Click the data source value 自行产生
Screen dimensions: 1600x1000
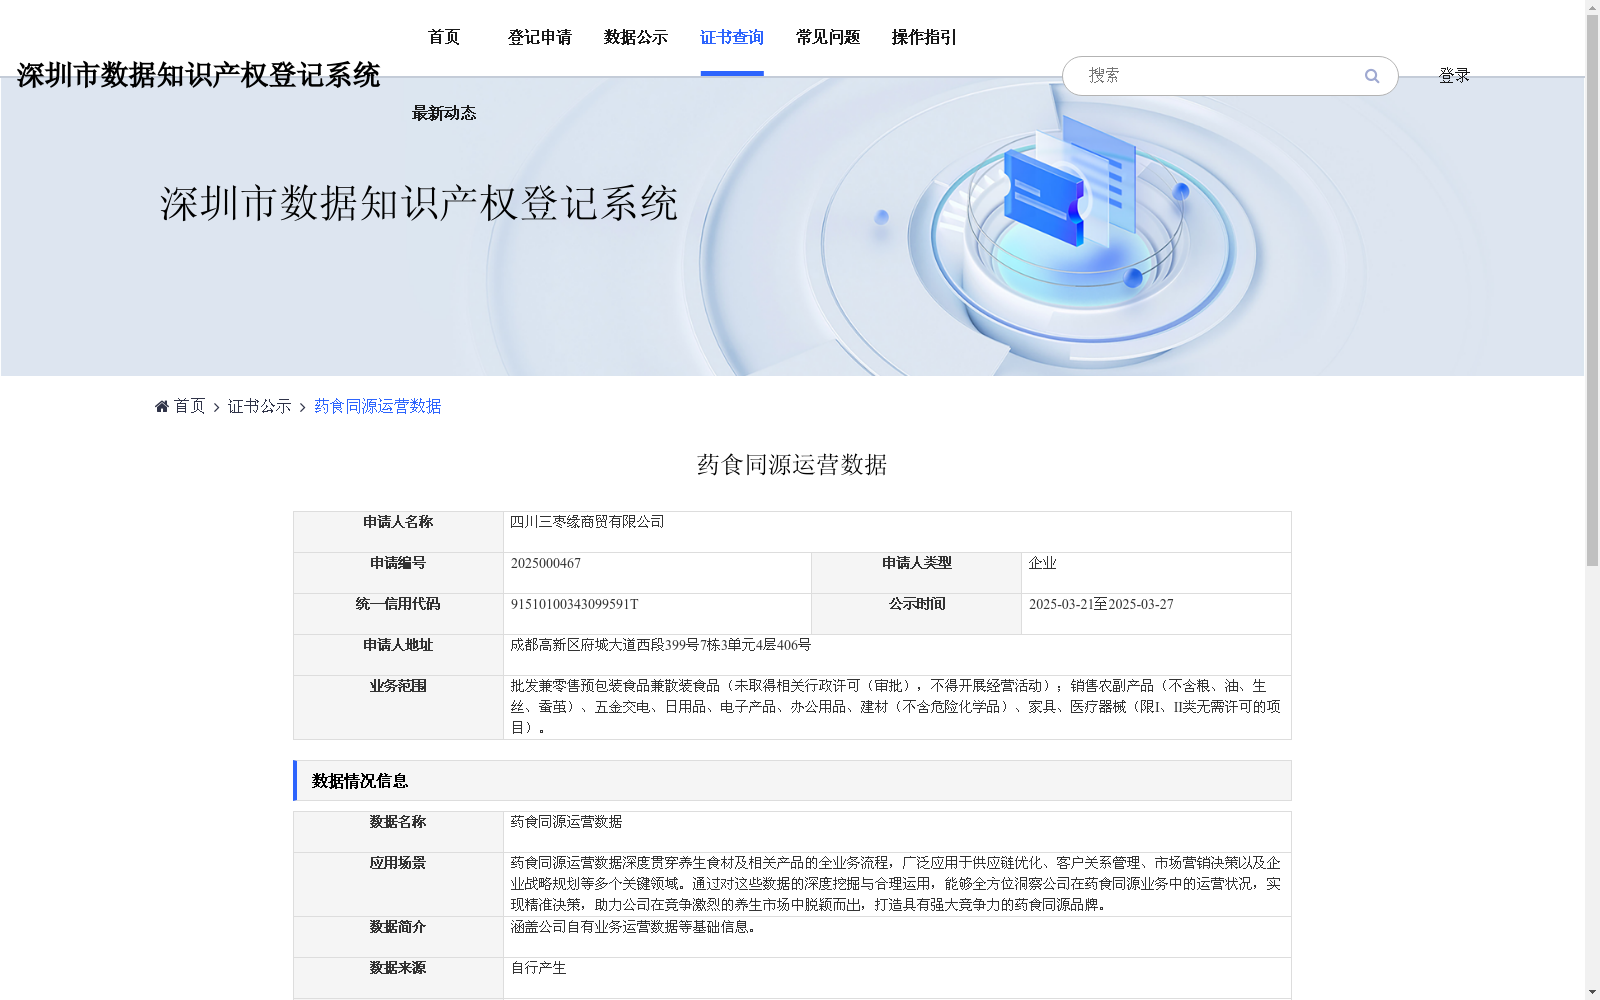[538, 968]
